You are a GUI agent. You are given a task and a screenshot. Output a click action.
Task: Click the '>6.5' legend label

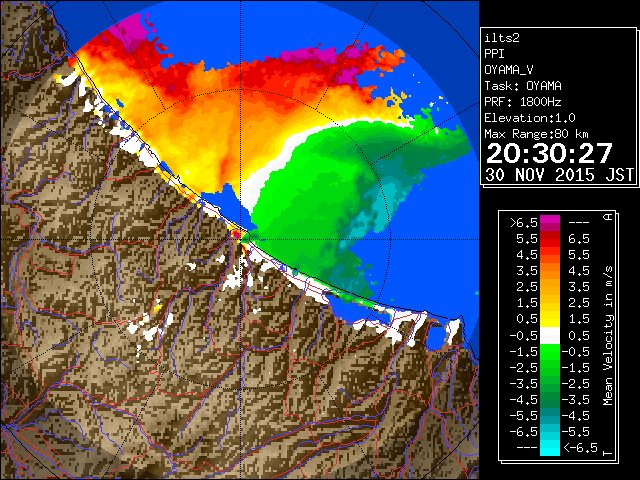click(524, 223)
